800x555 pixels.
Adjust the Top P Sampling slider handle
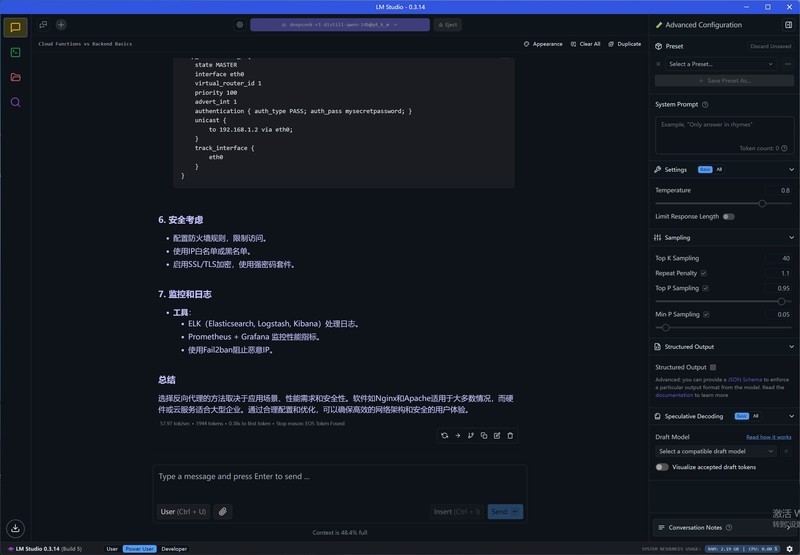(782, 301)
